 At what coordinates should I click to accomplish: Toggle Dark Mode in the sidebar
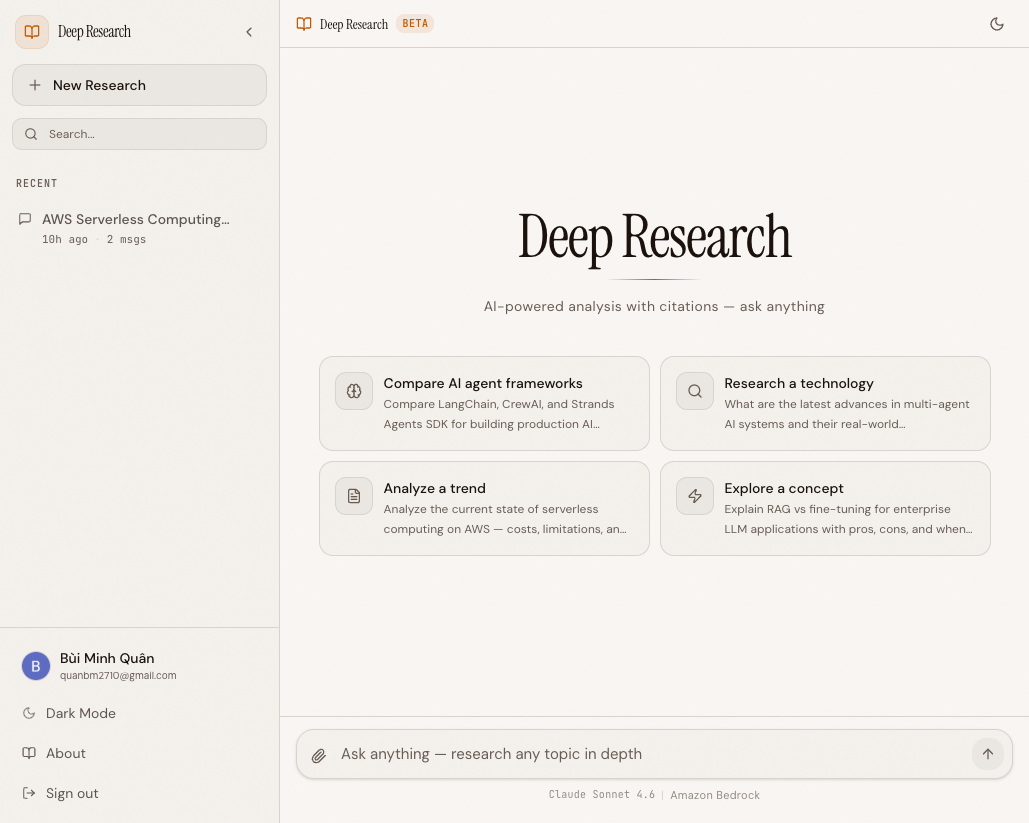pyautogui.click(x=139, y=713)
